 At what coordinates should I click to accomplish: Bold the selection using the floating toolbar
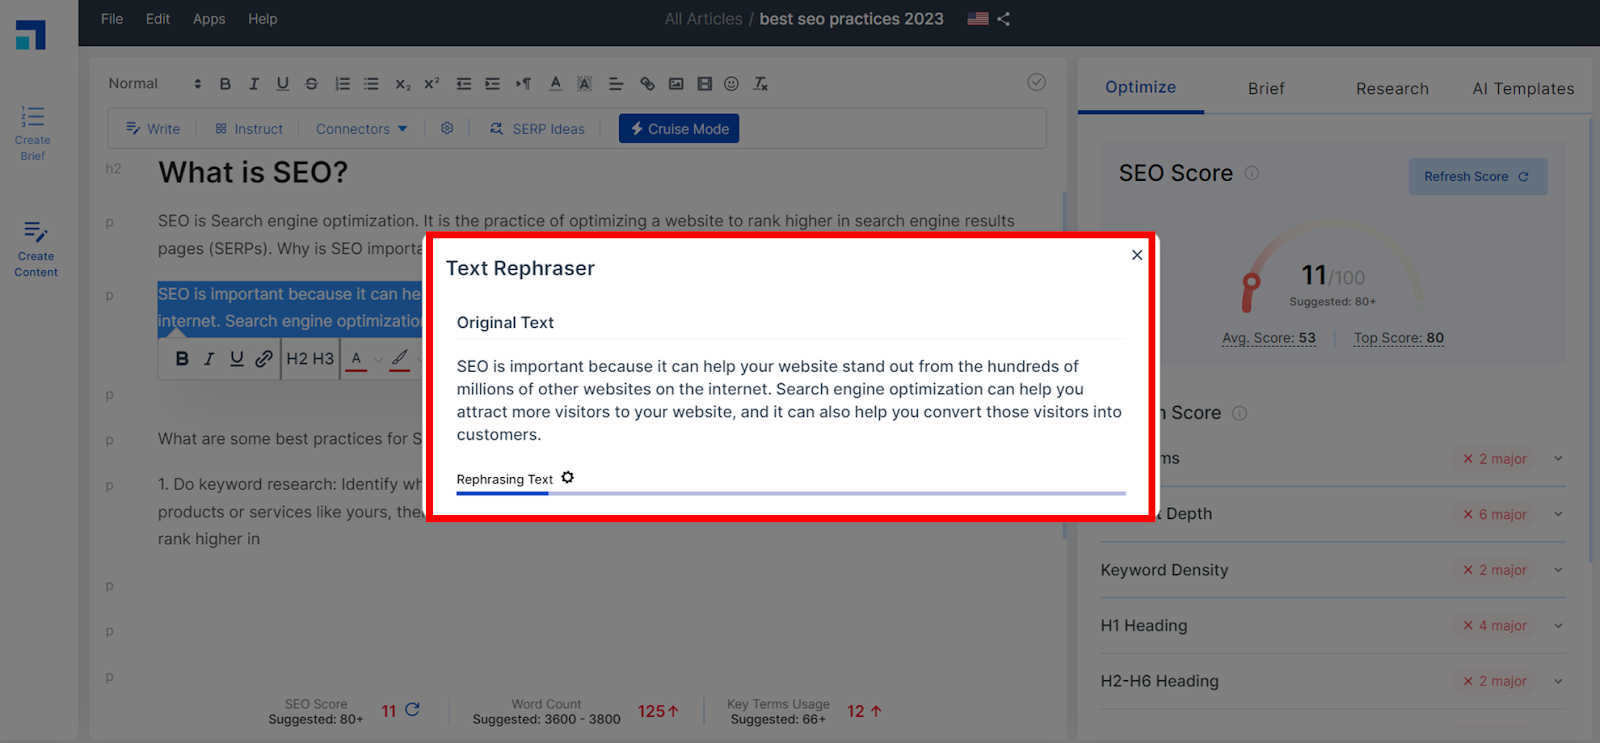(x=182, y=358)
